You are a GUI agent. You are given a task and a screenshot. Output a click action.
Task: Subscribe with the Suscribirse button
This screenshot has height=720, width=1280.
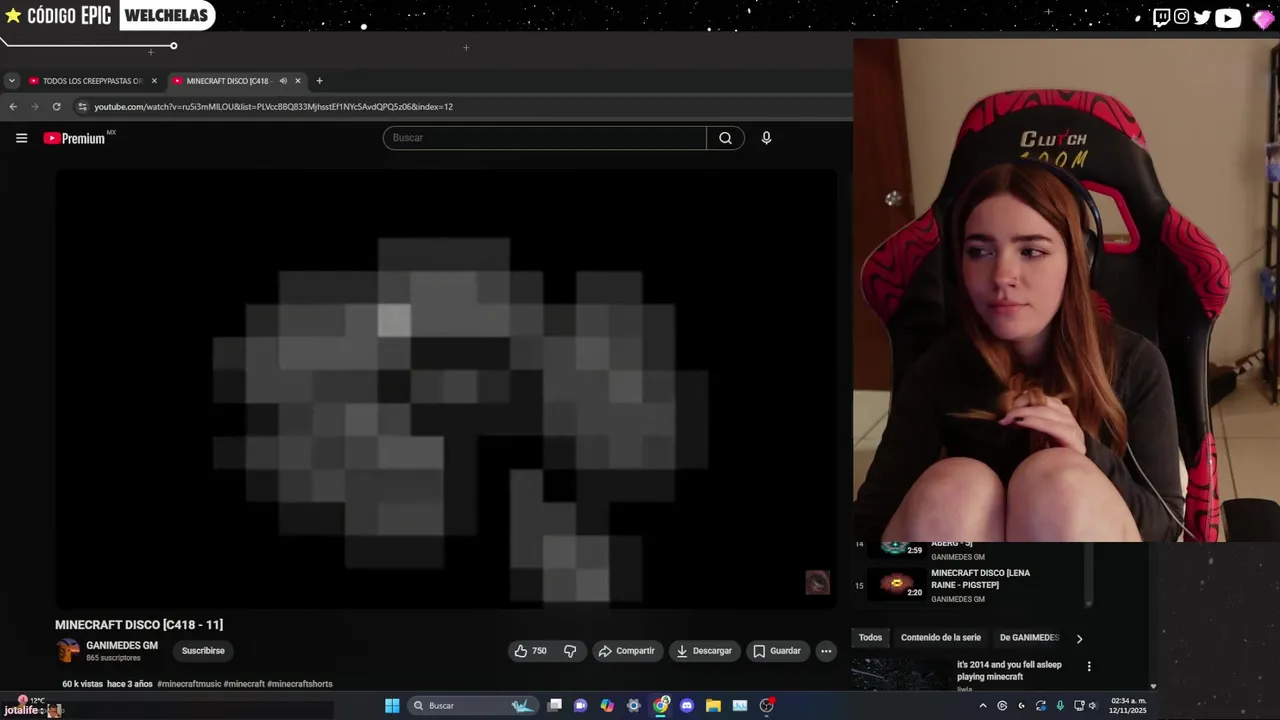click(203, 651)
